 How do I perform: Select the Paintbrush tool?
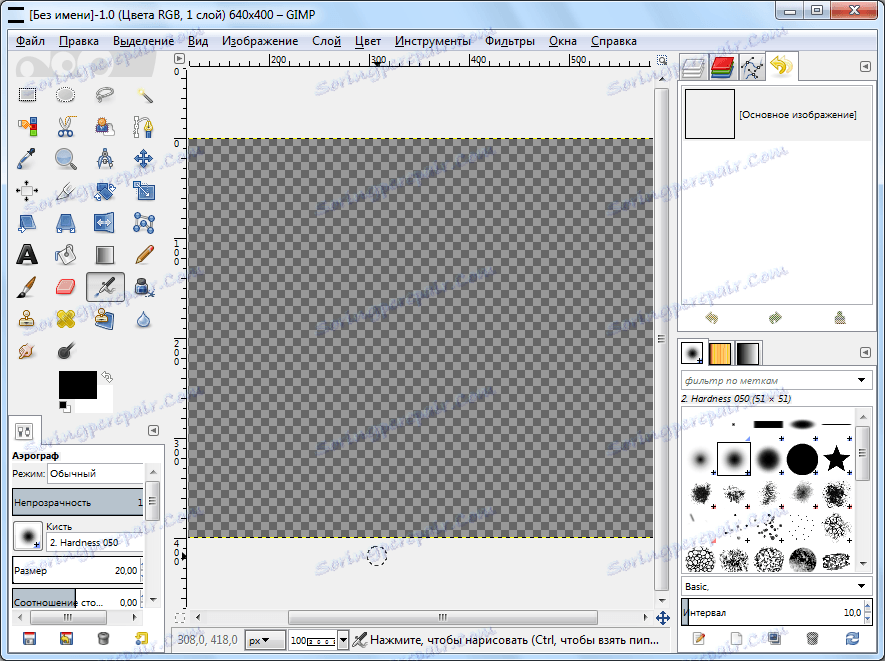point(27,287)
